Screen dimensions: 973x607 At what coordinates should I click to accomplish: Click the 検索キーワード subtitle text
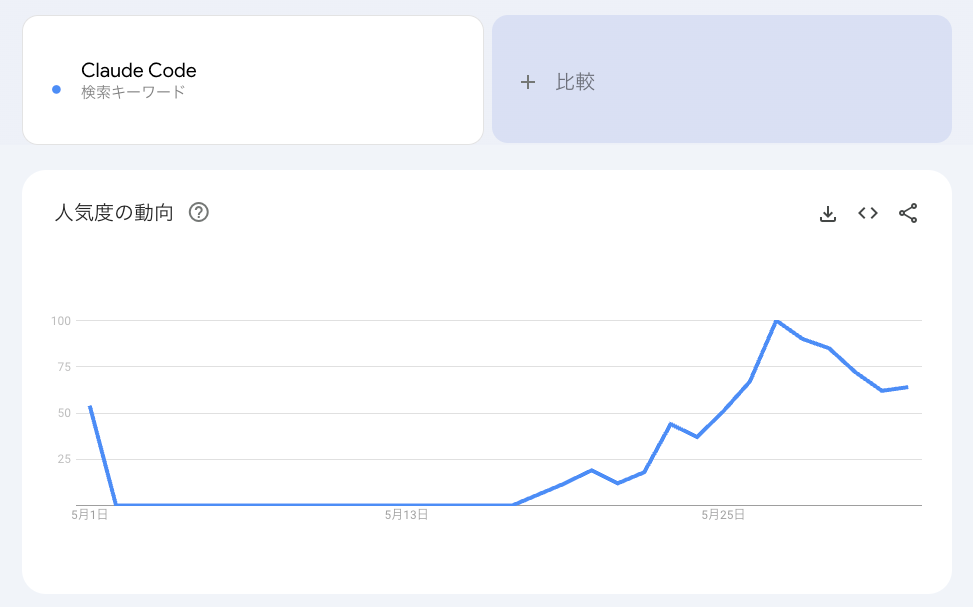click(x=133, y=92)
